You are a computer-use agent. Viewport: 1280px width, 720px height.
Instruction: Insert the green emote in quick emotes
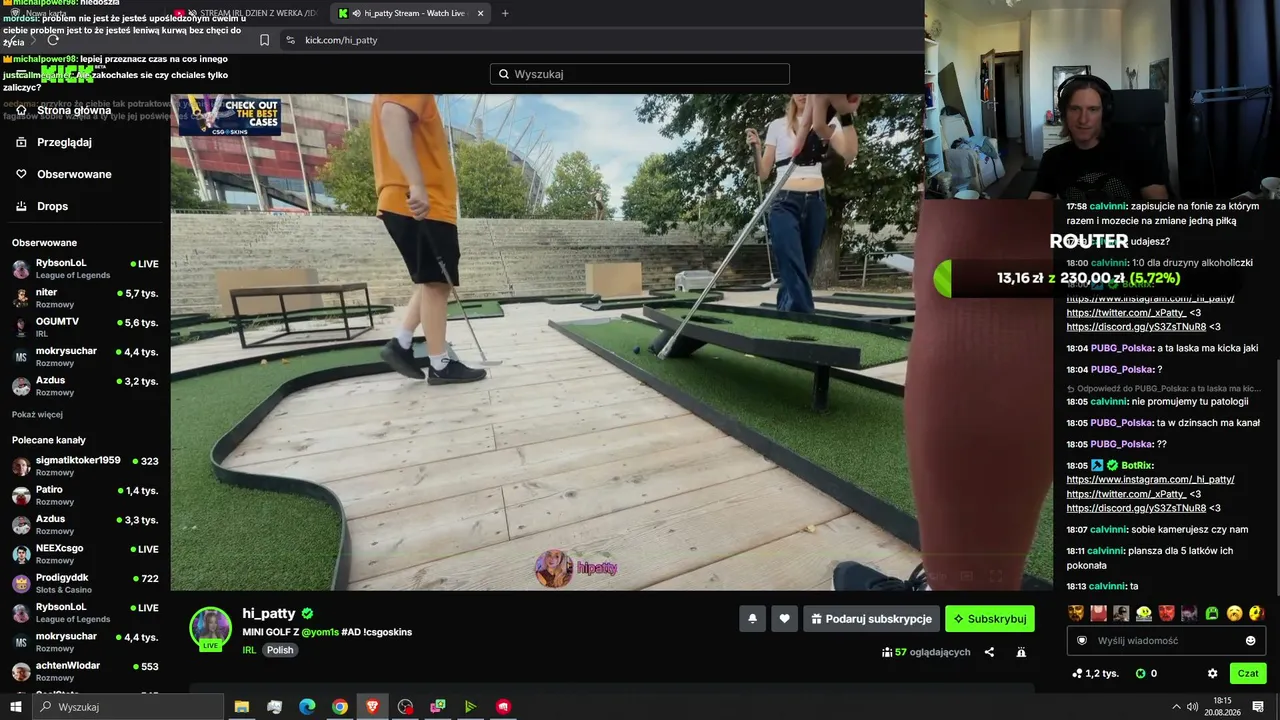pos(1212,613)
